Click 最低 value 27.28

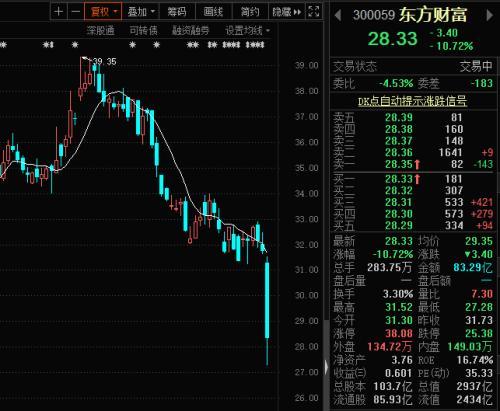[x=479, y=307]
